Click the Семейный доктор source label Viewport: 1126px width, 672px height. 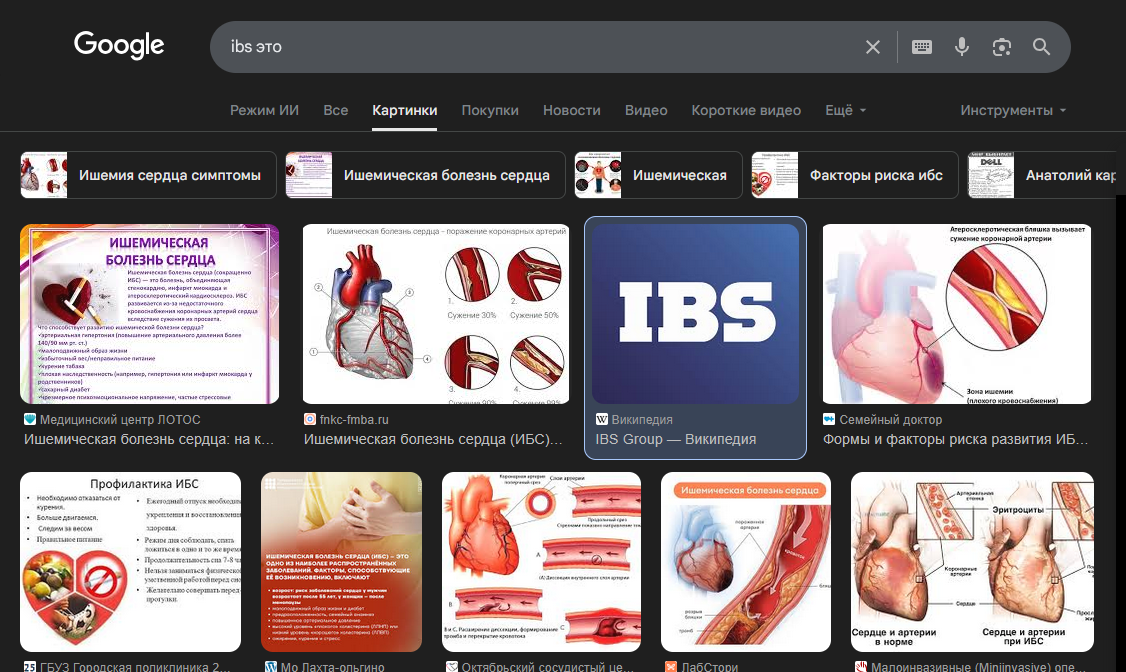point(890,419)
